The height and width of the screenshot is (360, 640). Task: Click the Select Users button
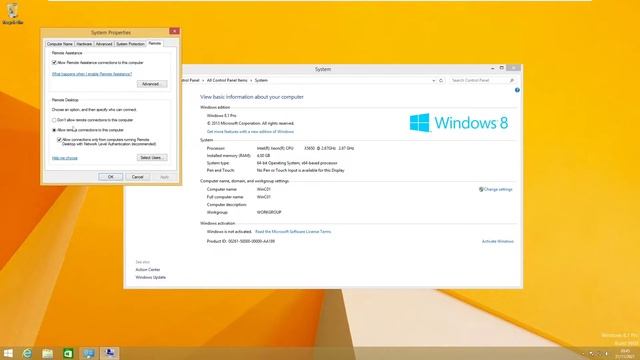coord(152,158)
